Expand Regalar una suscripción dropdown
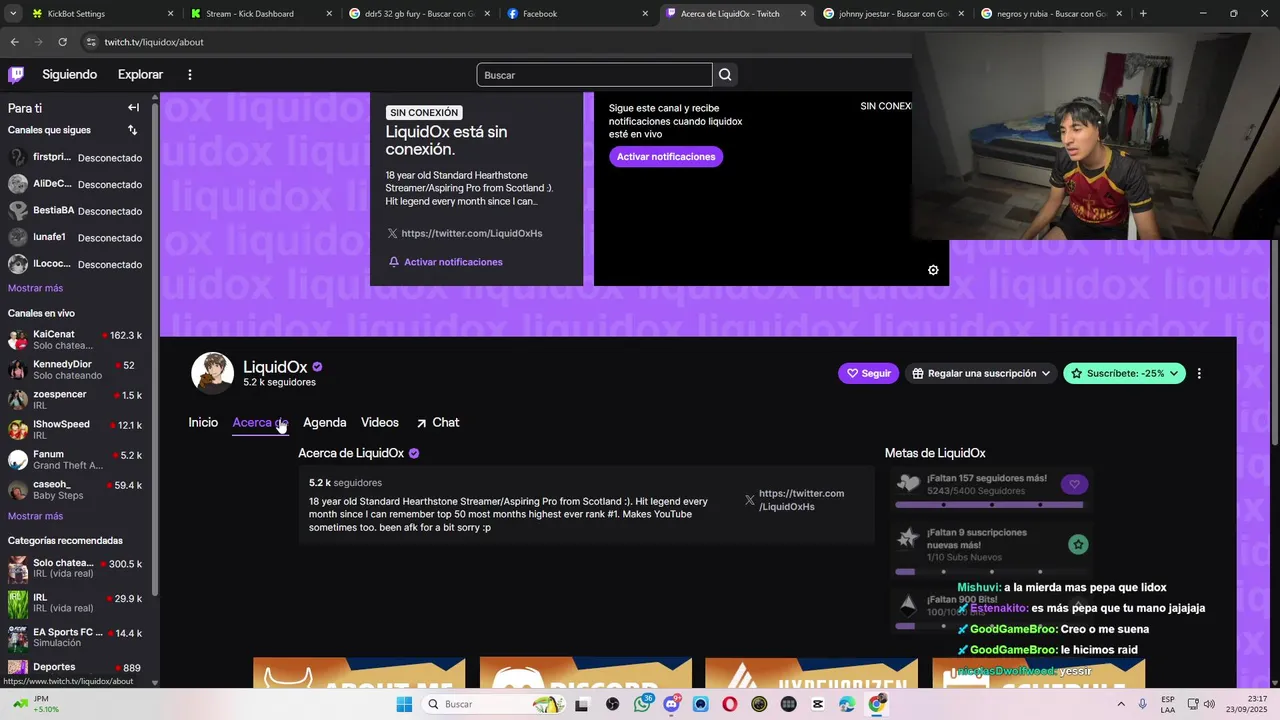 coord(980,373)
